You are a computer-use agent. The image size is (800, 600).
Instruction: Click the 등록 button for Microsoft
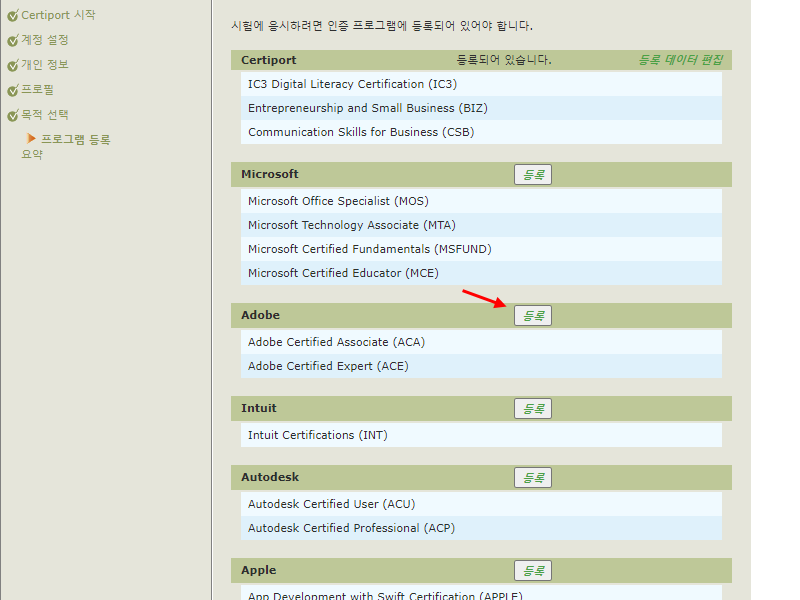(533, 174)
